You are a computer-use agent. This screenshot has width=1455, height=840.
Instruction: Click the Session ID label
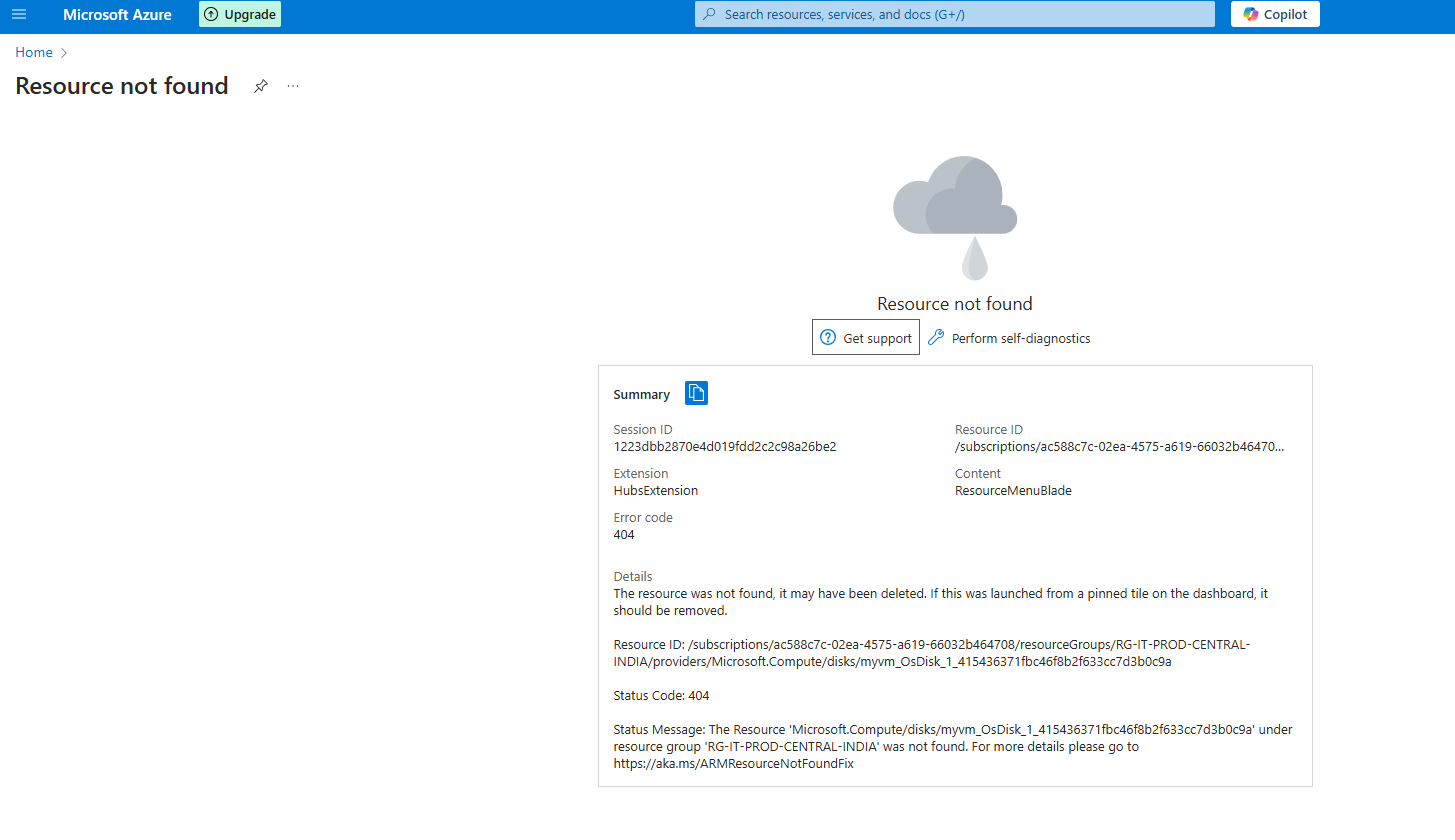click(x=643, y=430)
